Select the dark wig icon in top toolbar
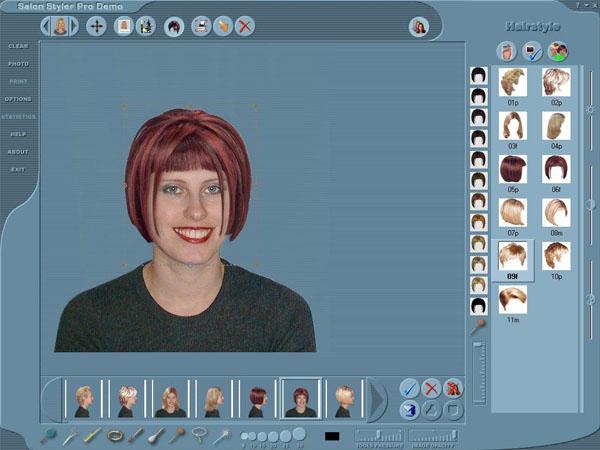The image size is (600, 450). 174,26
